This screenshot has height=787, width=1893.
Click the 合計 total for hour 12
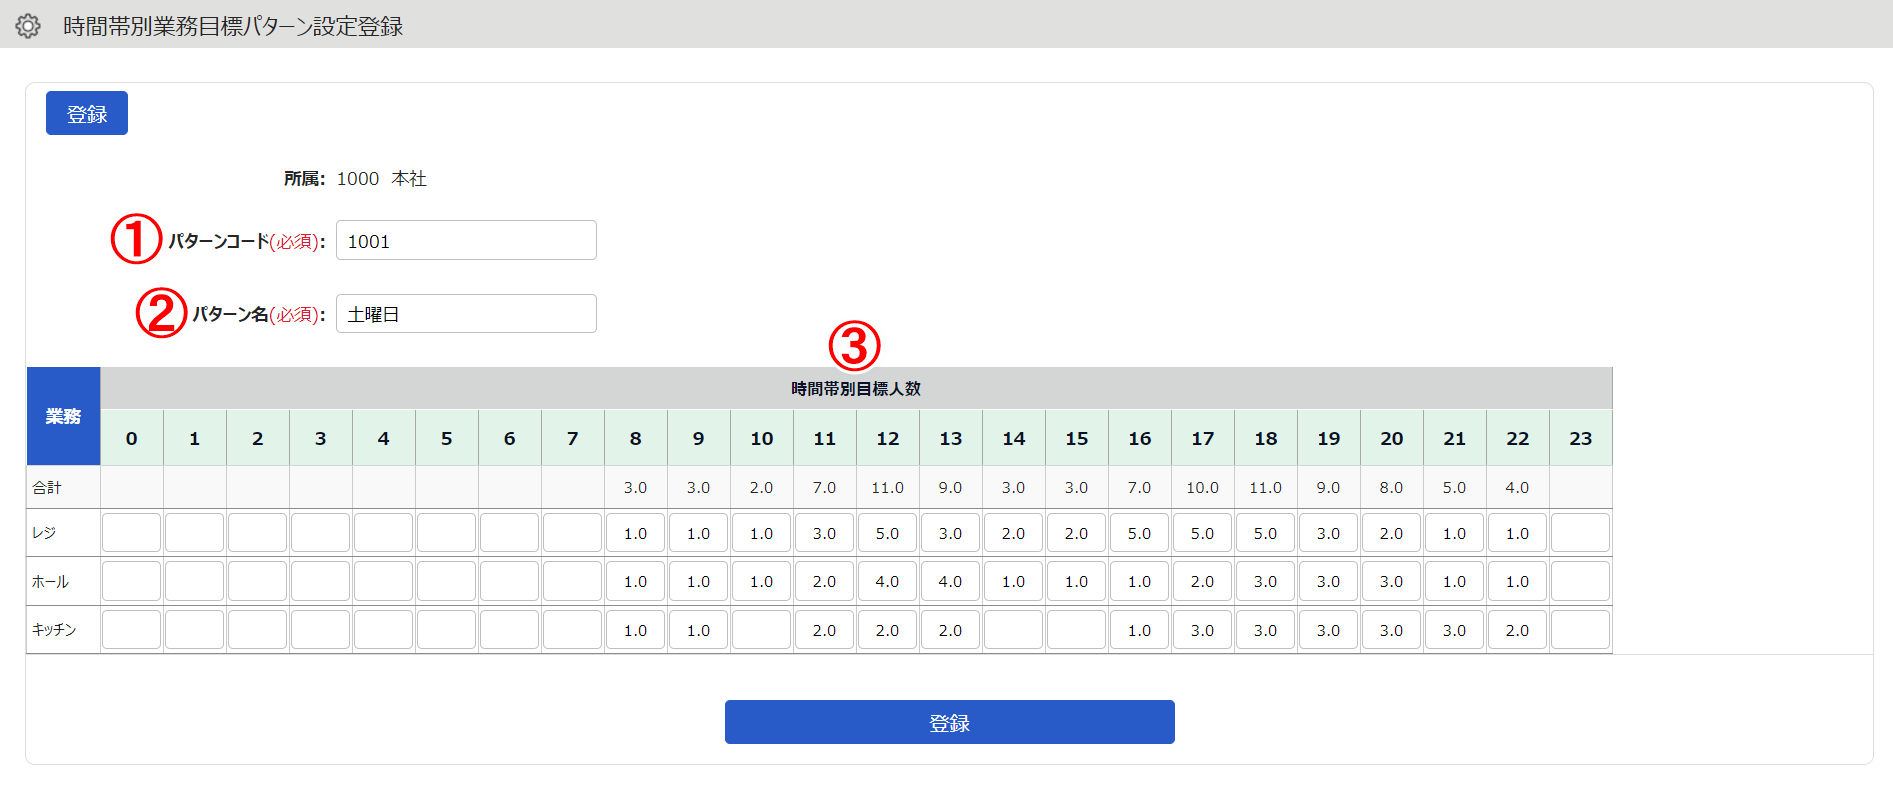[887, 487]
